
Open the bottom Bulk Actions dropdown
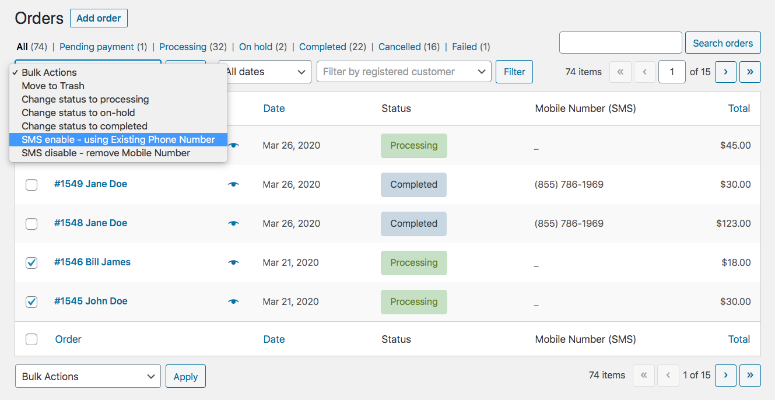tap(88, 376)
